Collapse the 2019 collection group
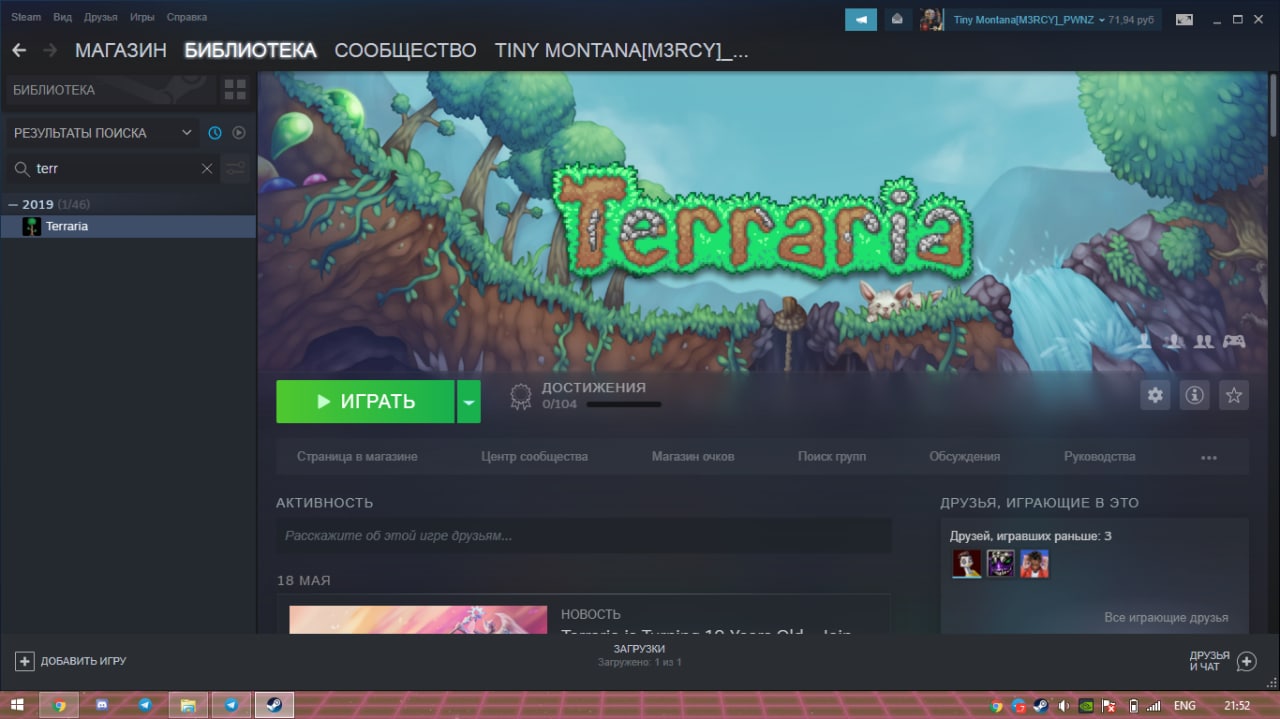Screen dimensions: 1280x719 [x=13, y=204]
